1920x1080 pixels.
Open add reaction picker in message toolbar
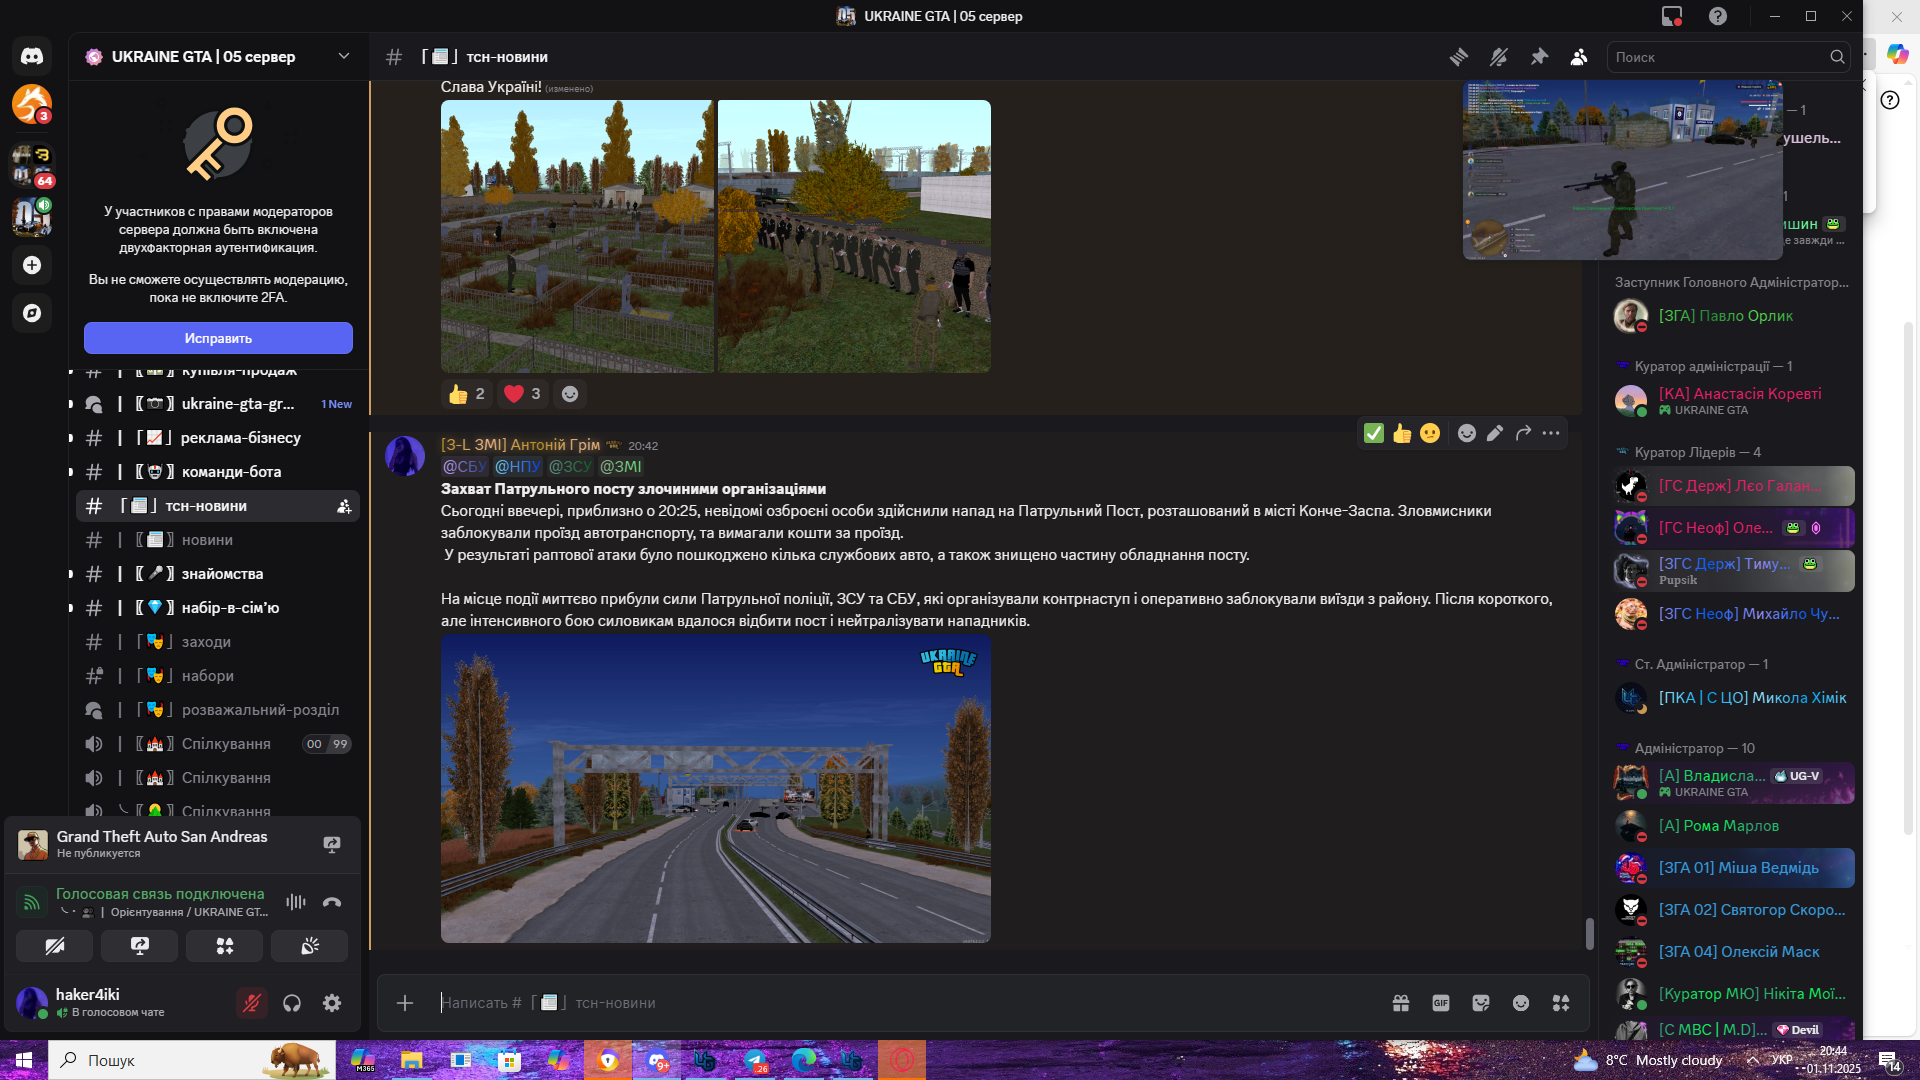tap(1467, 433)
